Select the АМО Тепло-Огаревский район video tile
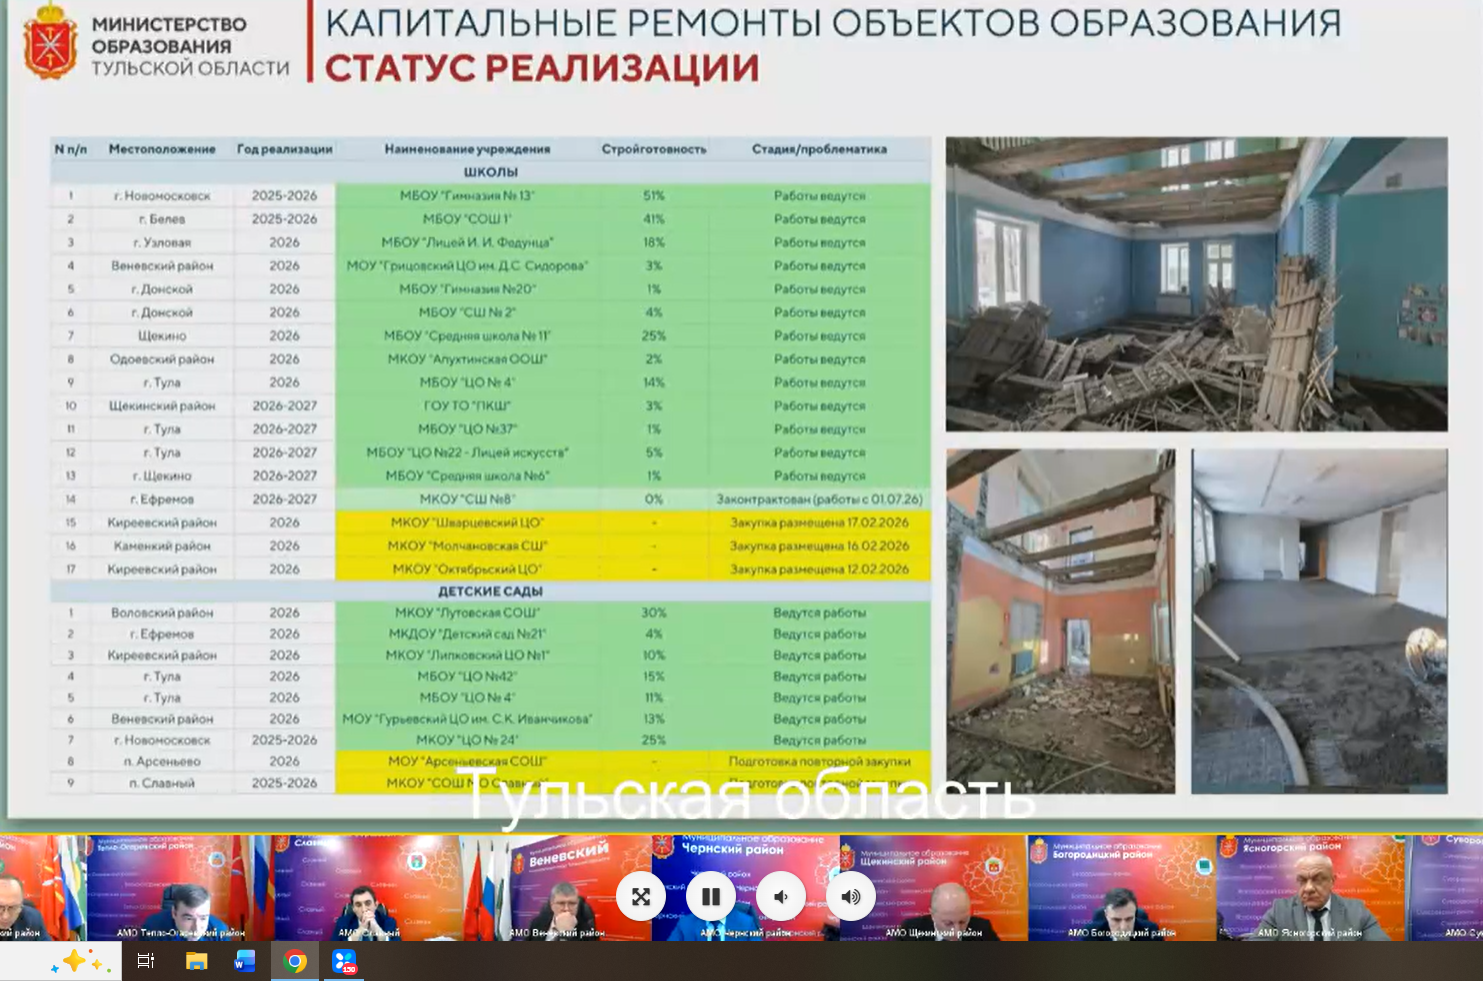1483x981 pixels. pos(180,886)
